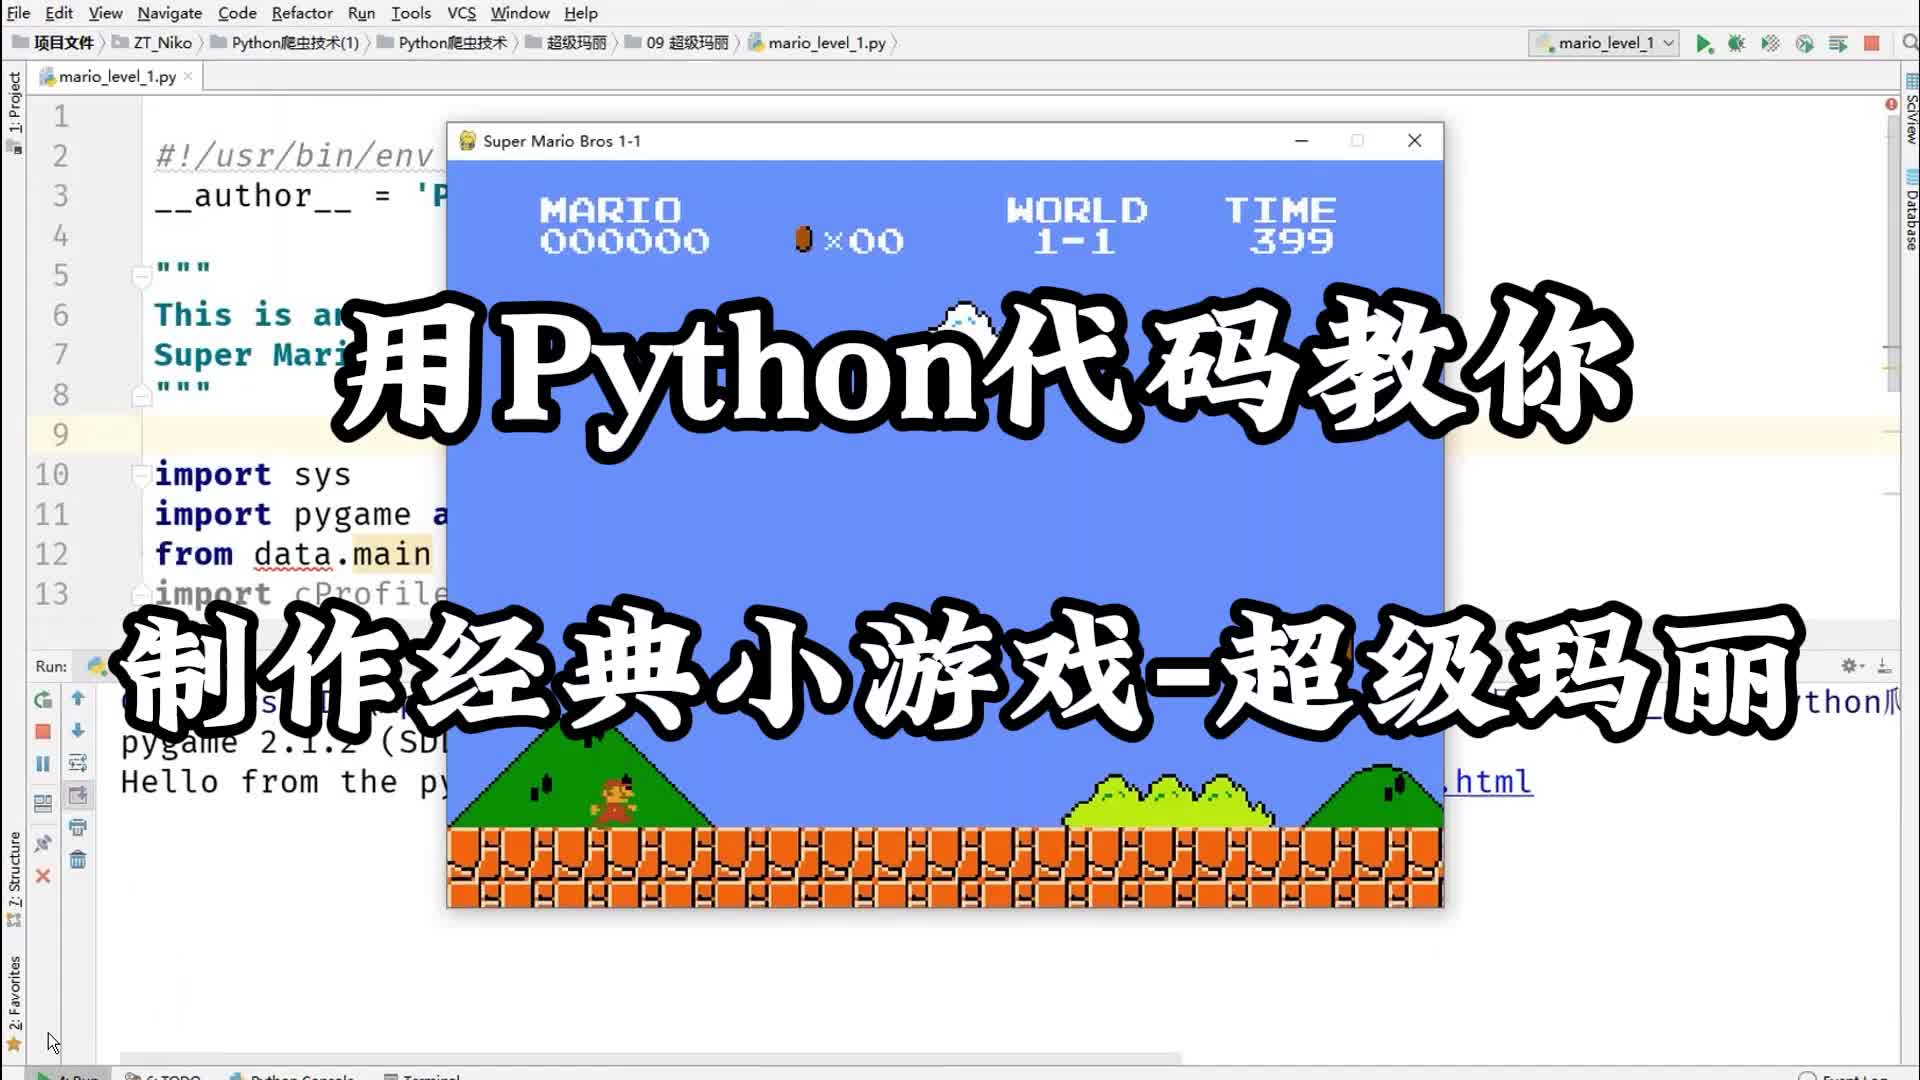Start debugging with the Debug bug icon
Viewport: 1920px width, 1080px height.
point(1737,44)
